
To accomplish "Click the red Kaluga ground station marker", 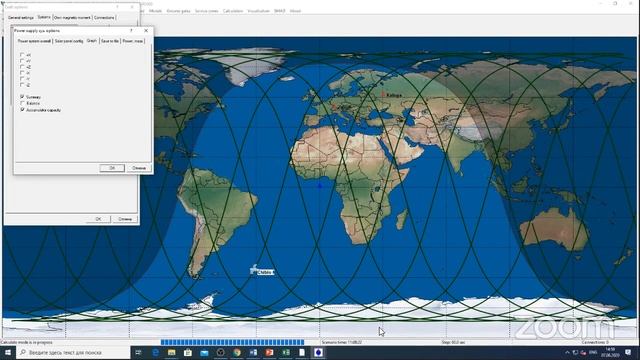I will click(x=383, y=94).
